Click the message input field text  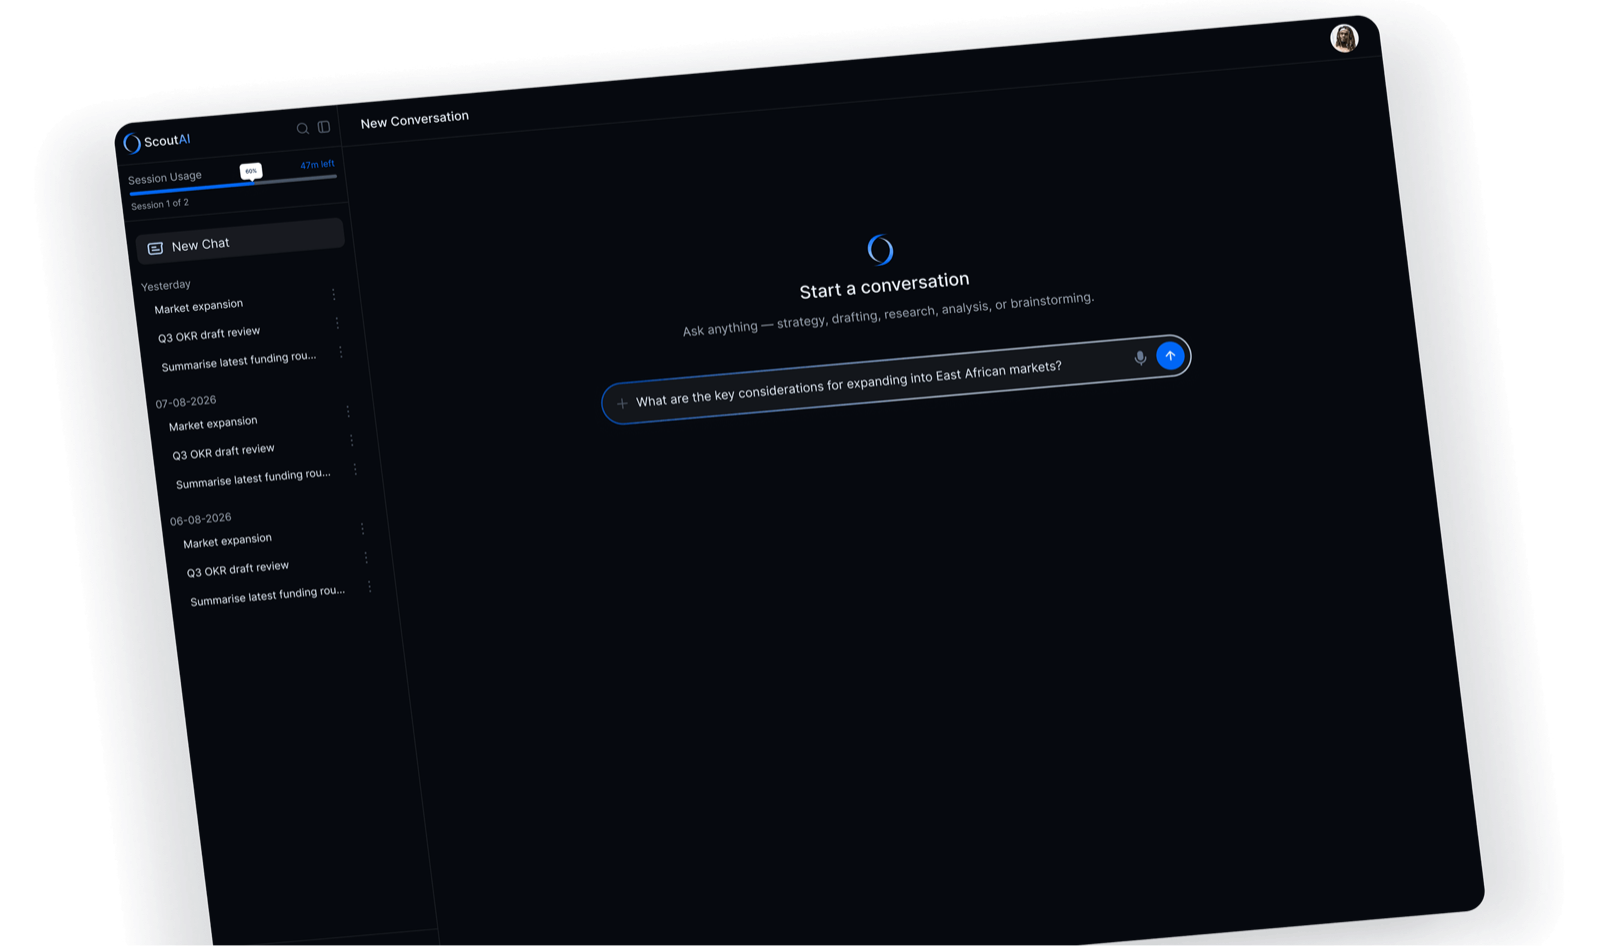[x=849, y=384]
